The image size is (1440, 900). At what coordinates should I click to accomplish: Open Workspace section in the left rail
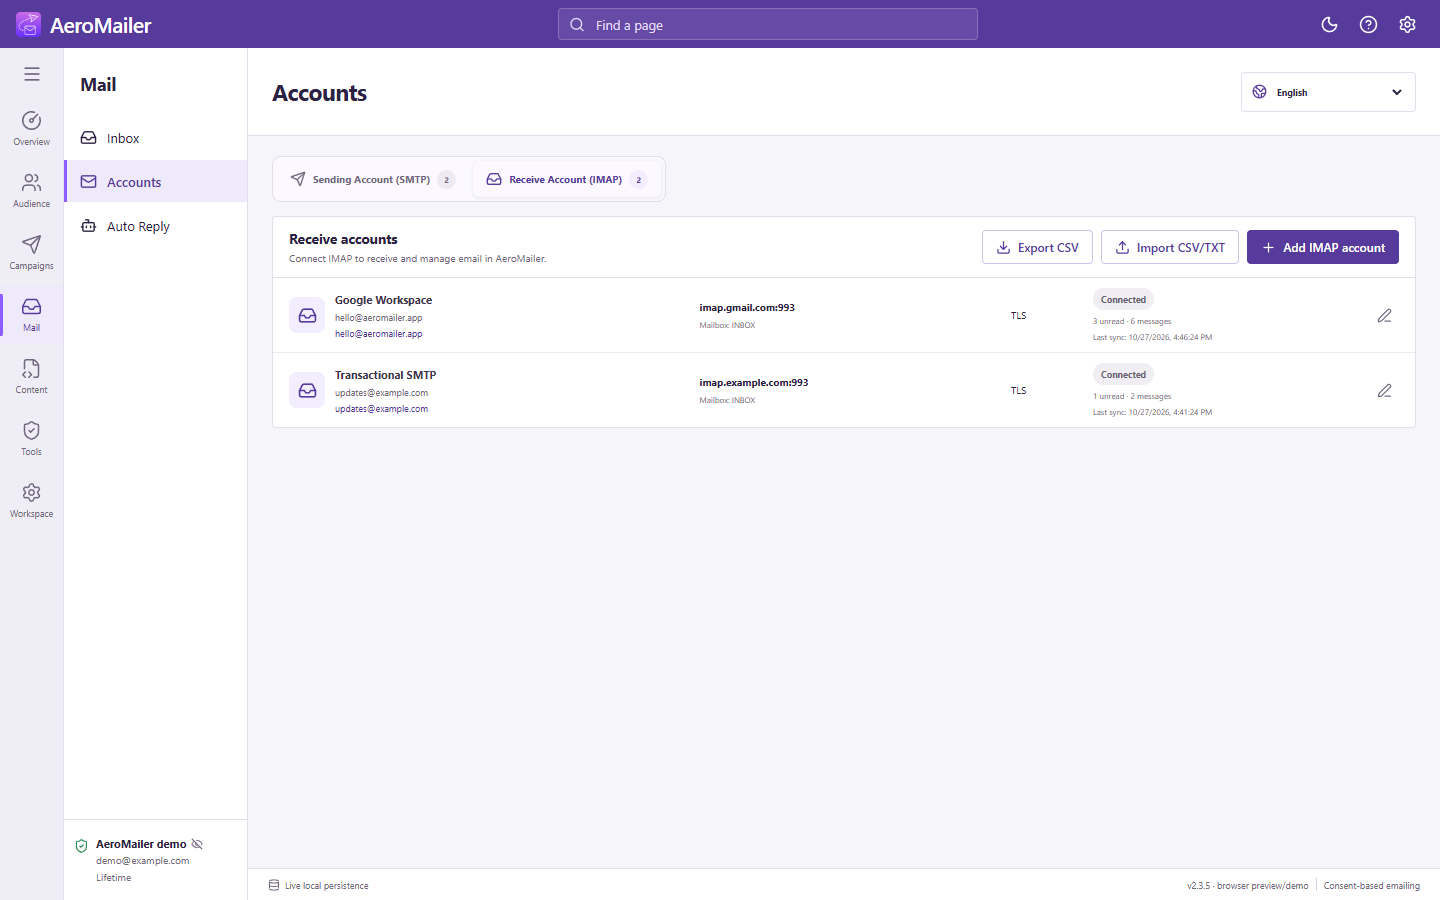(x=32, y=501)
